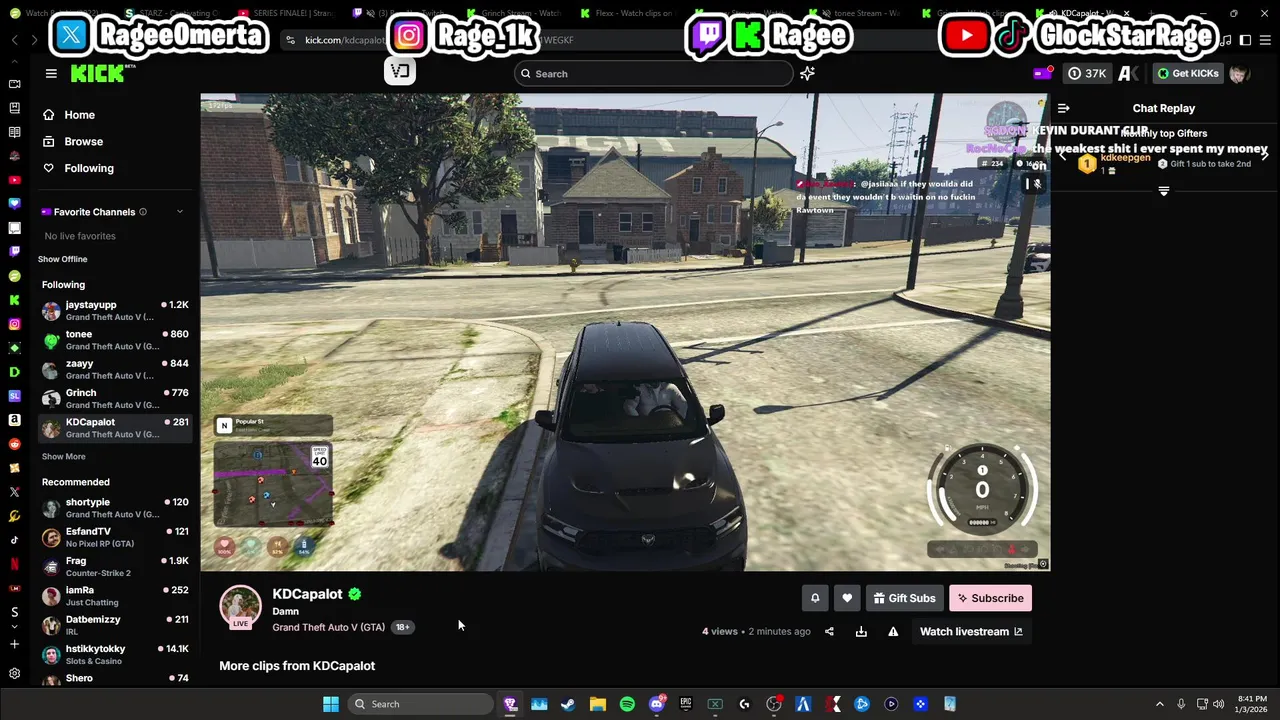
Task: Open Datbemizzy IRL channel
Action: point(115,625)
